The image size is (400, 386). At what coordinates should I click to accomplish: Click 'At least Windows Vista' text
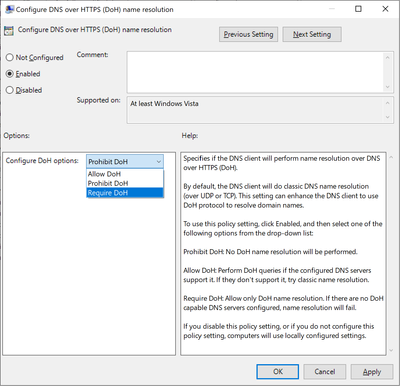coord(164,104)
